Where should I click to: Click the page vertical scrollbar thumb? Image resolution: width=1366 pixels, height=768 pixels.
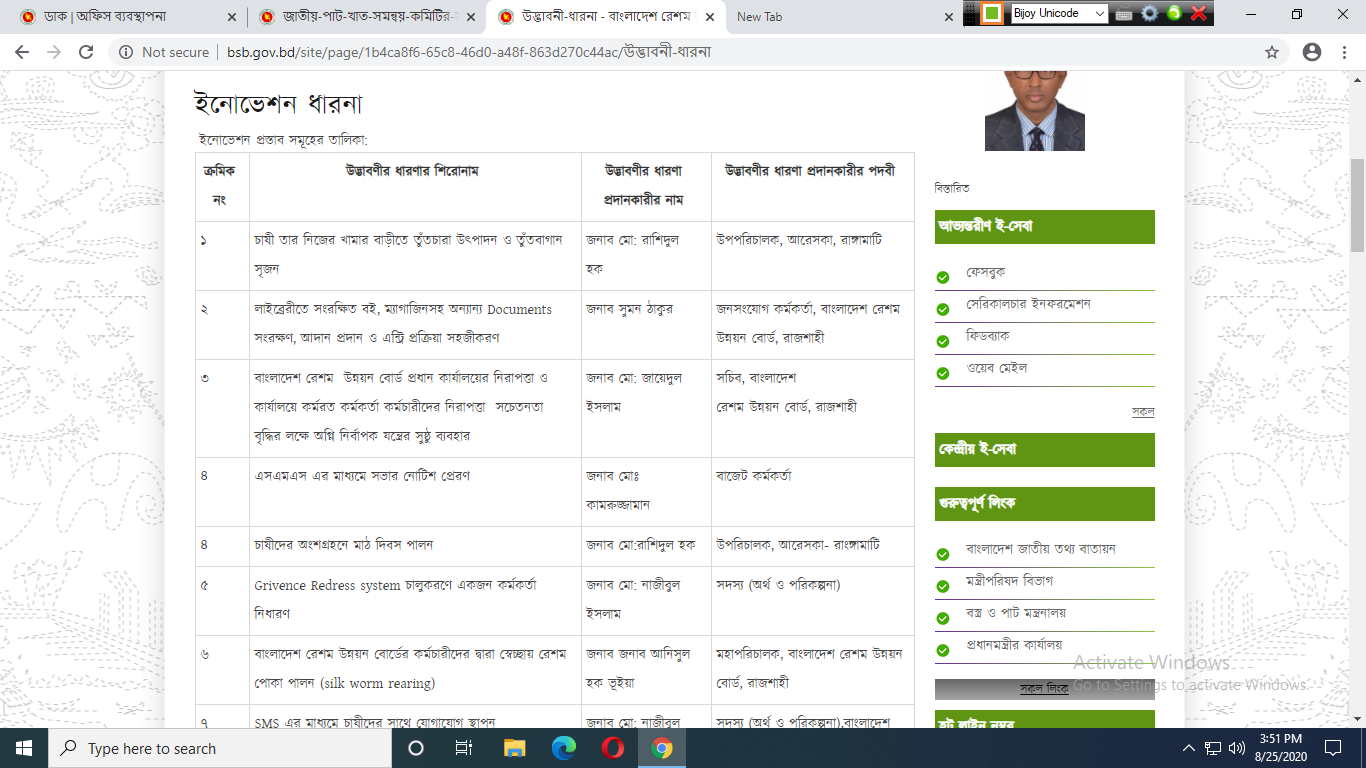1357,205
